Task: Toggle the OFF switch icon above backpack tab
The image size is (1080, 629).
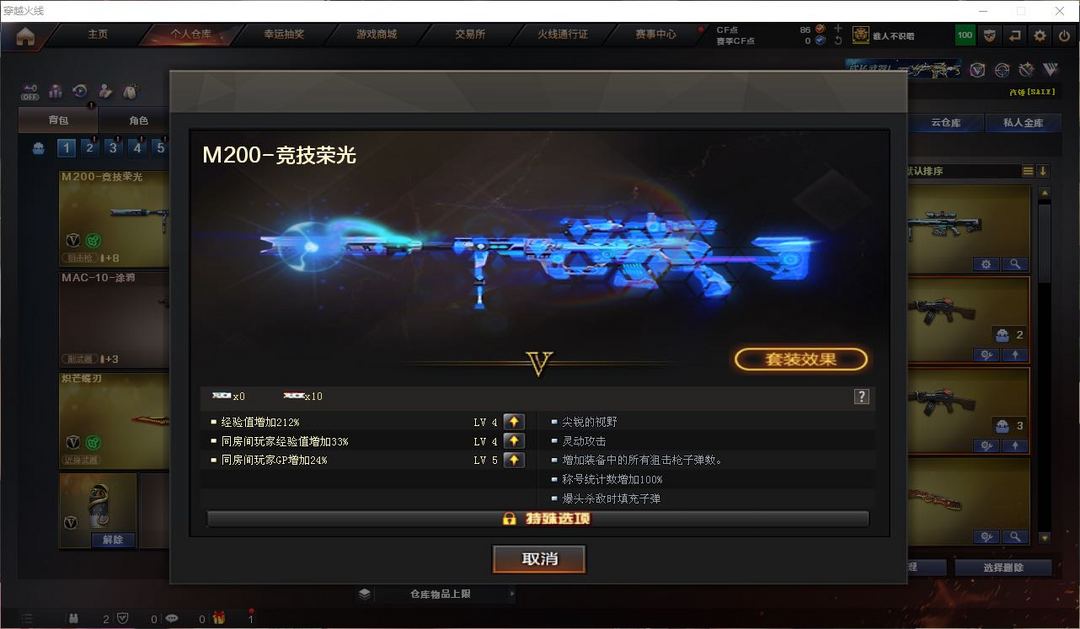Action: [x=30, y=92]
